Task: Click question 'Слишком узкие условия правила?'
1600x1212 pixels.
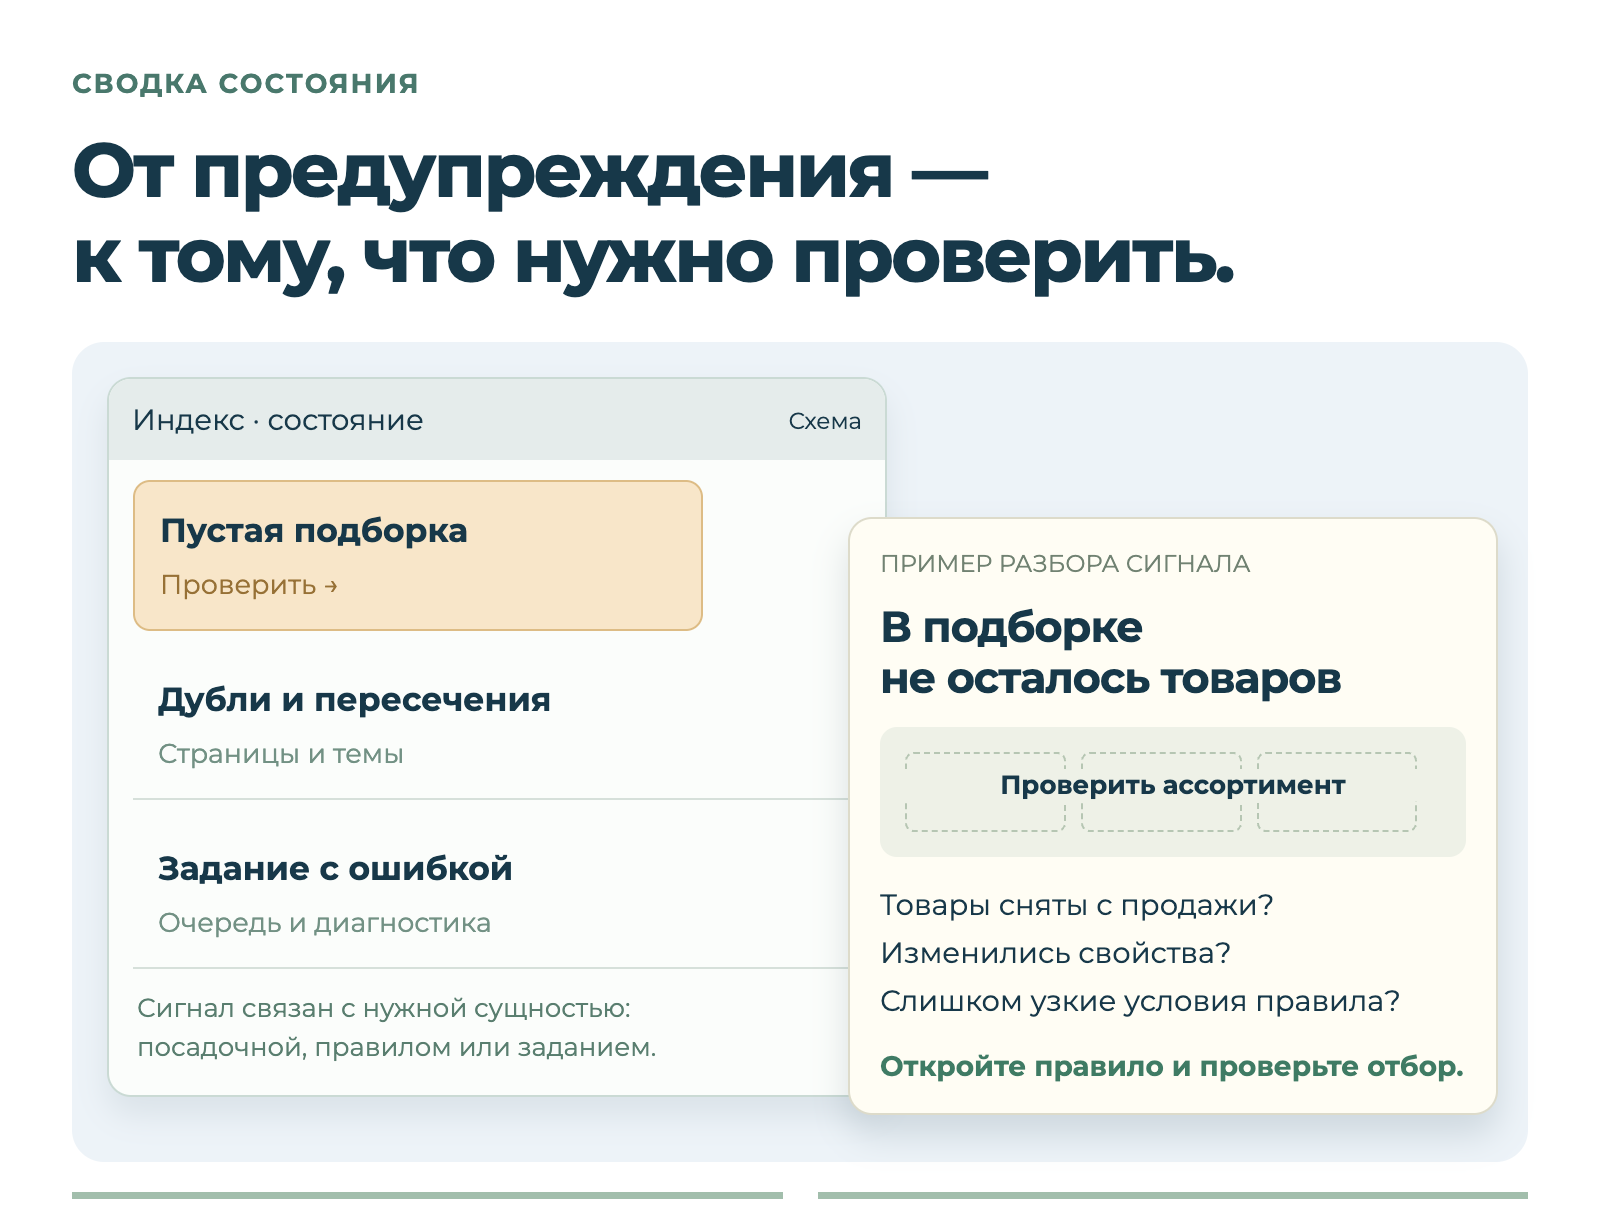Action: pos(1140,1001)
